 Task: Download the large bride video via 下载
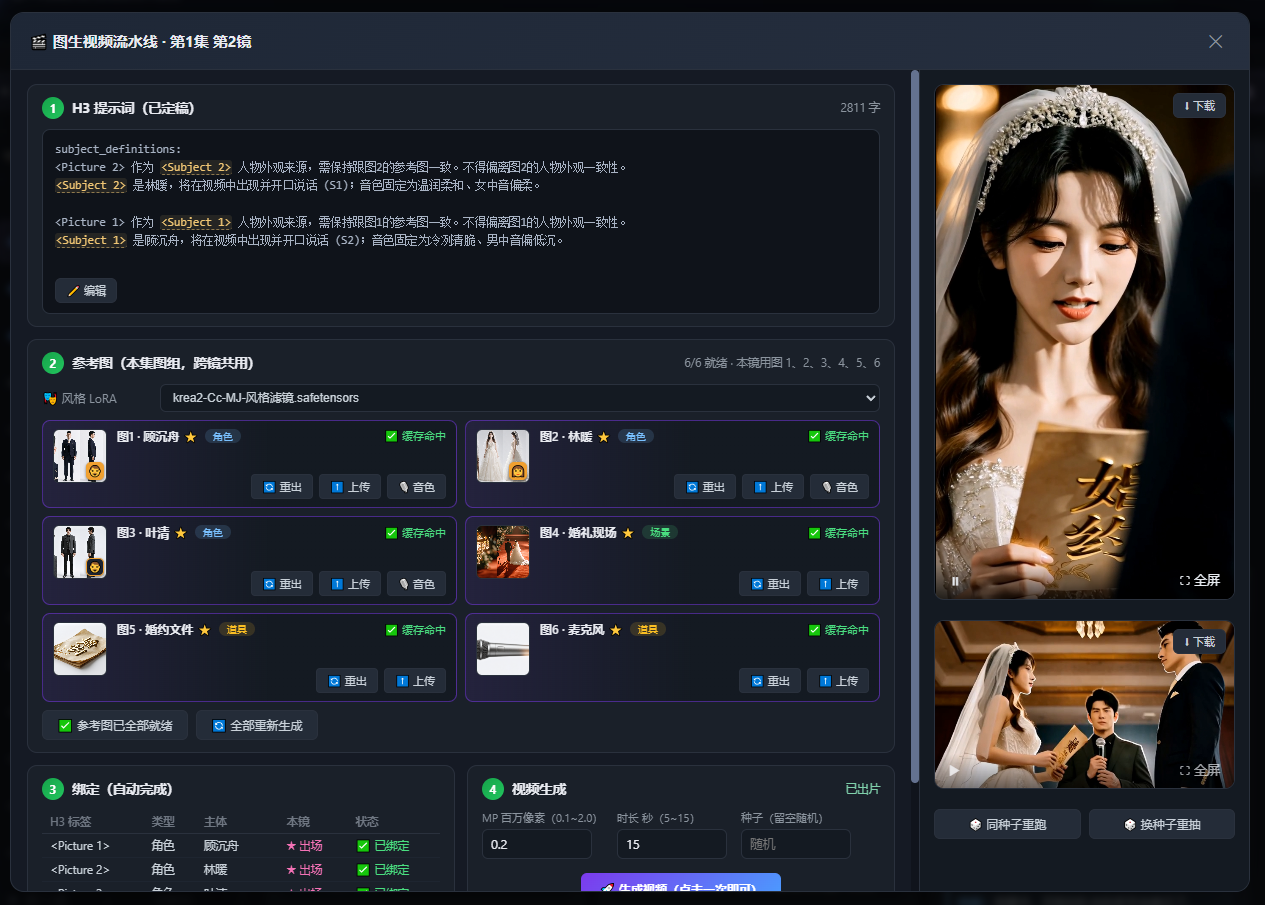coord(1199,105)
